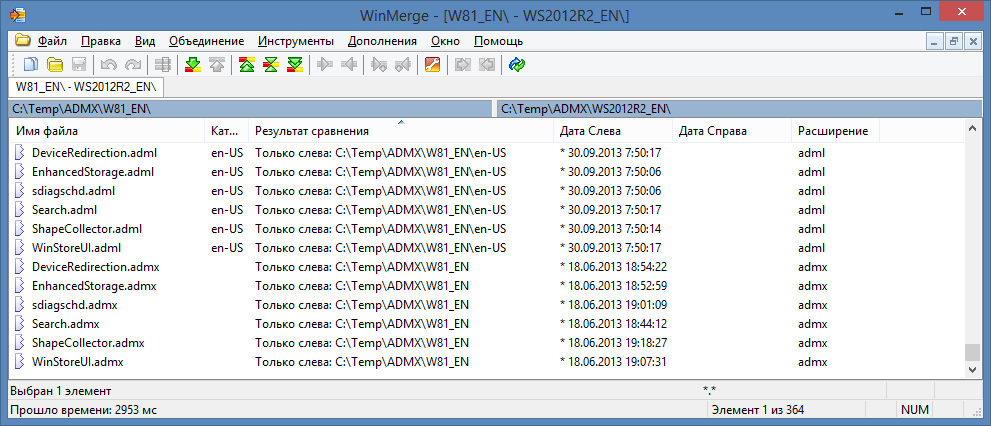Go to Current Difference icon
Screen dimensions: 991x426
pyautogui.click(x=271, y=64)
